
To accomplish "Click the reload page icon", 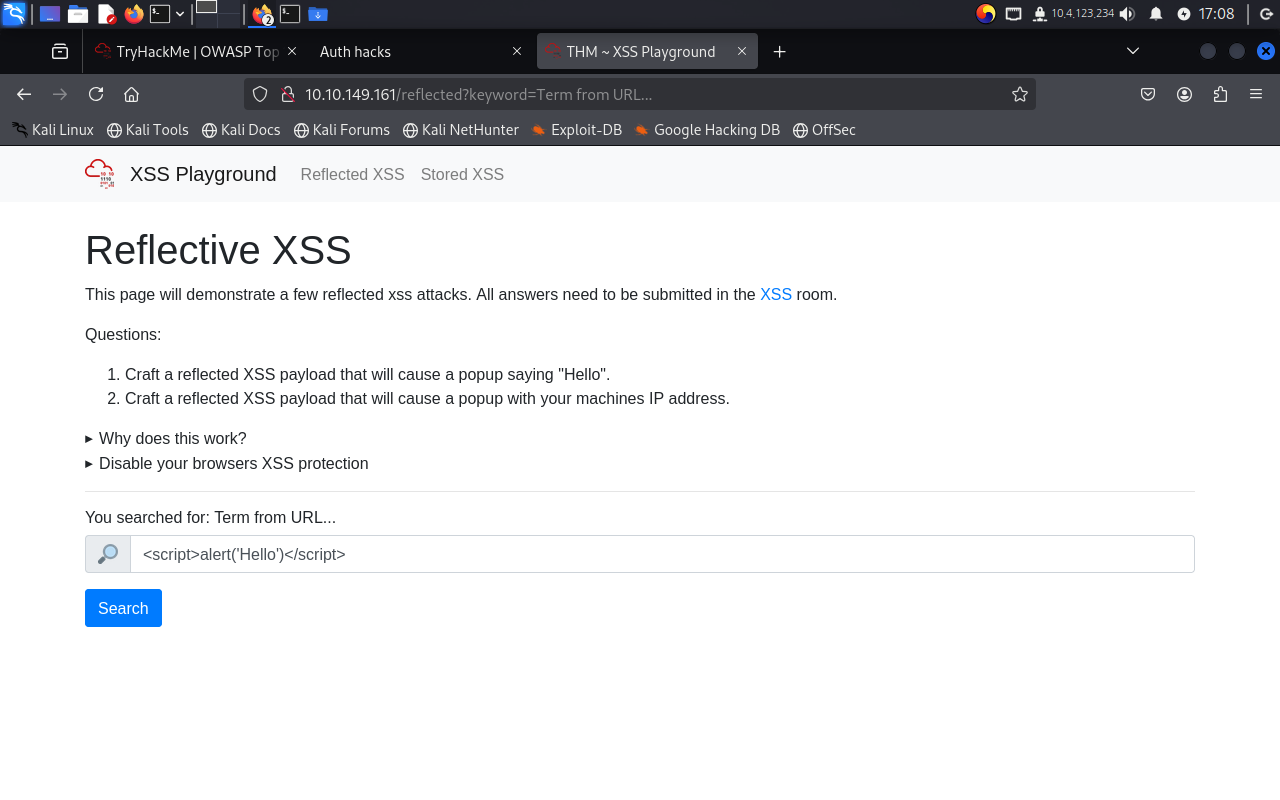I will (x=95, y=93).
